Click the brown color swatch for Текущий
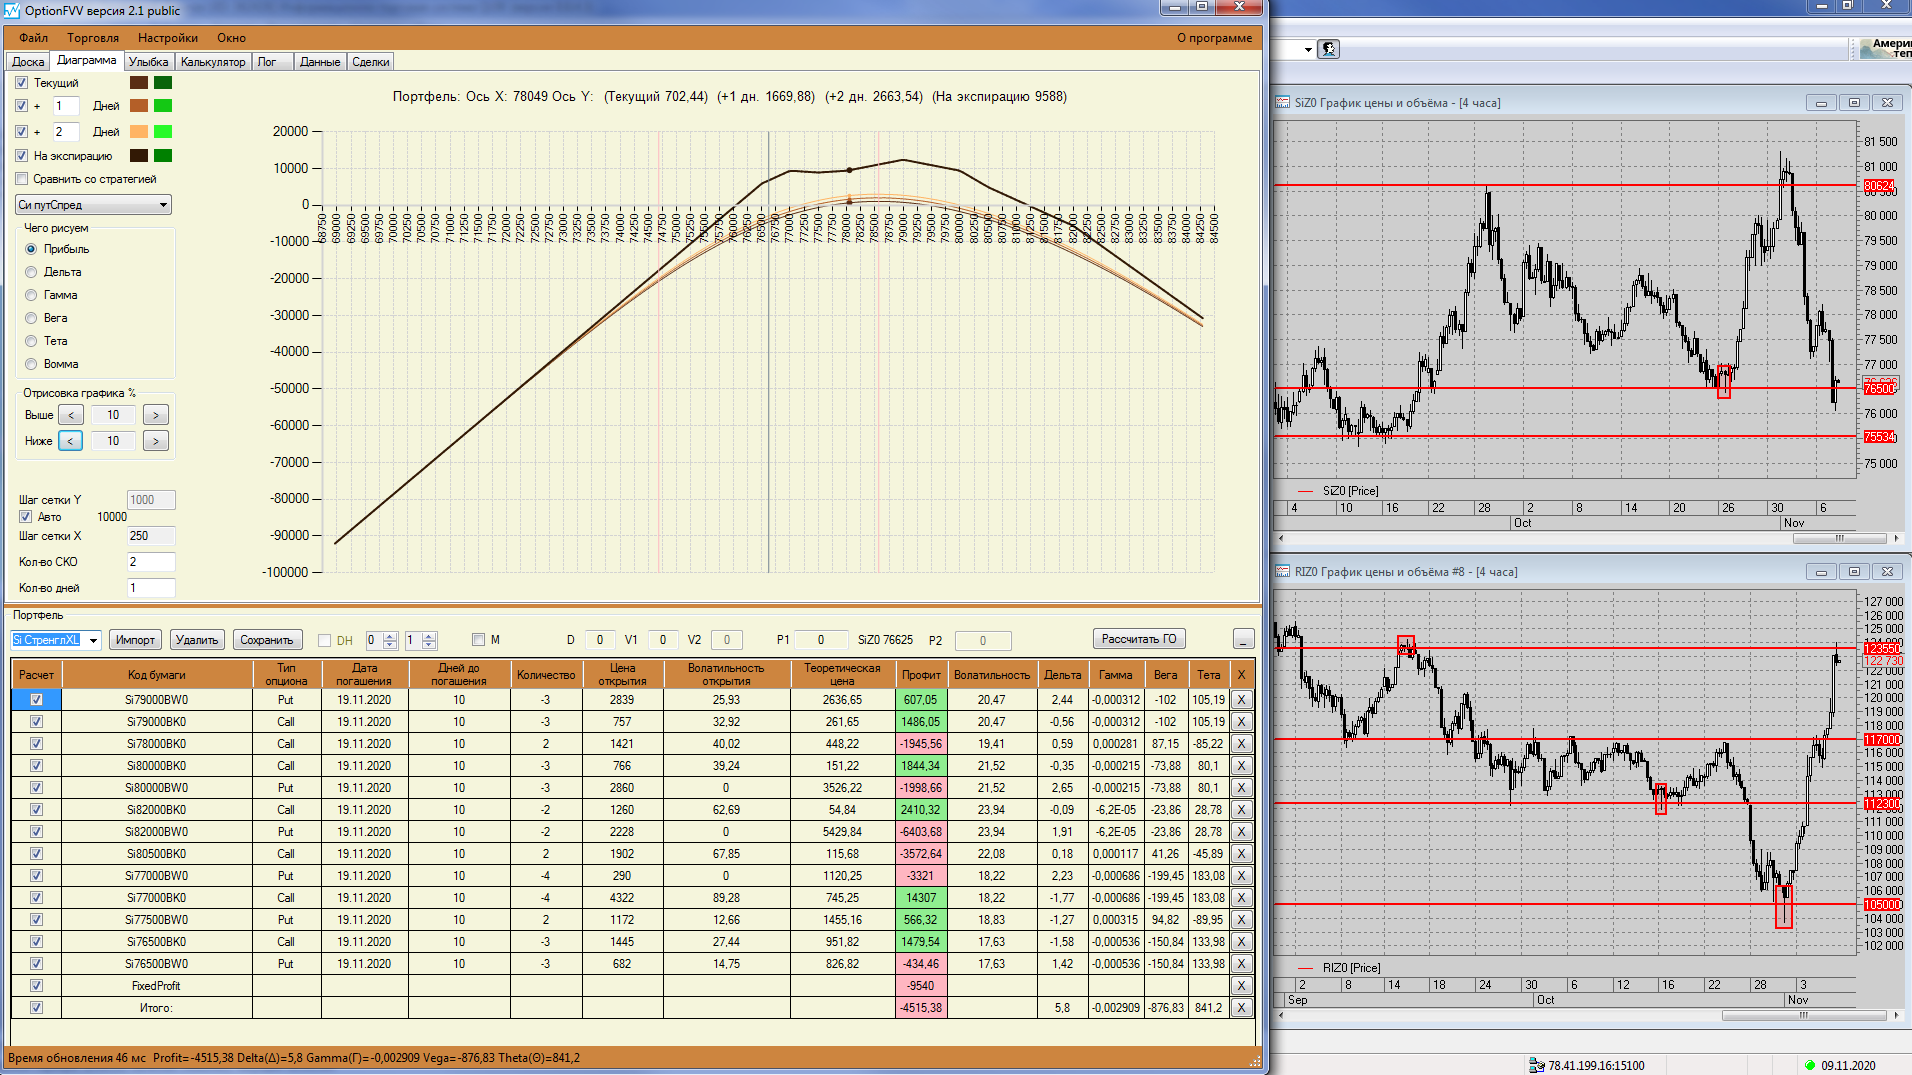Image resolution: width=1912 pixels, height=1075 pixels. tap(139, 83)
